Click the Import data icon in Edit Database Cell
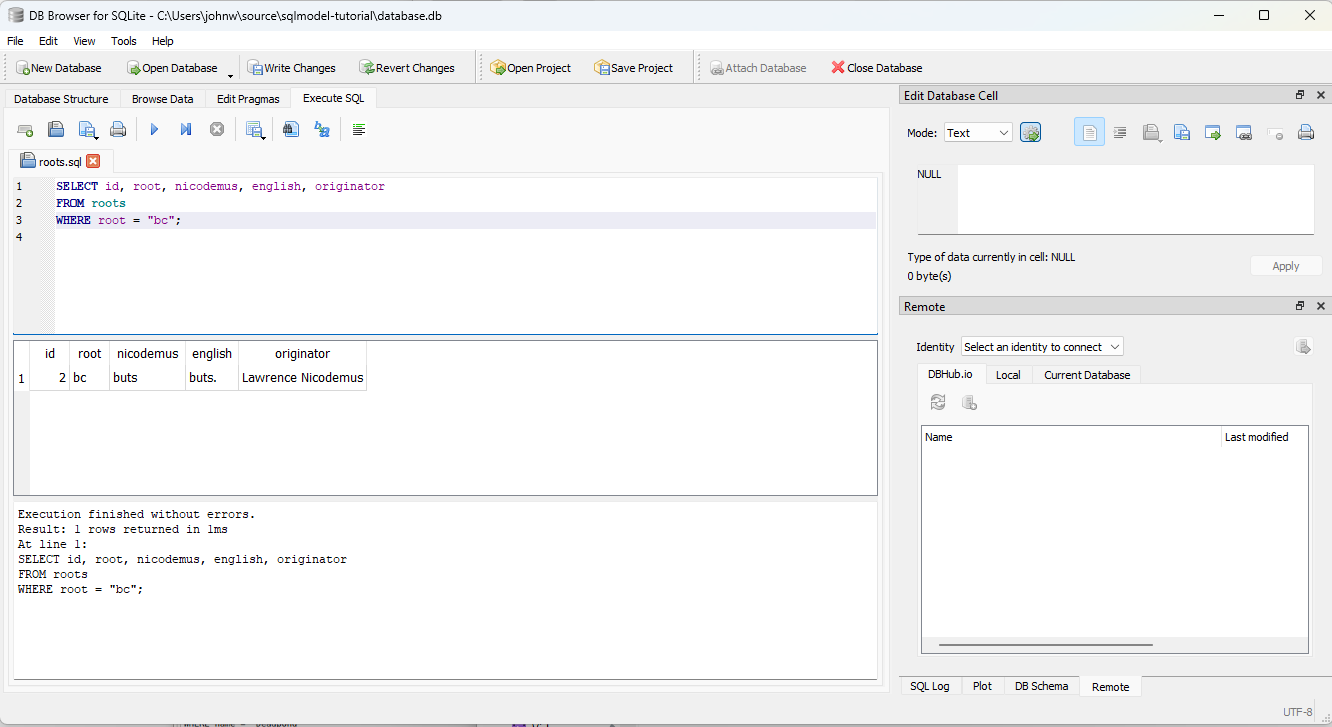Image resolution: width=1332 pixels, height=727 pixels. 1150,132
